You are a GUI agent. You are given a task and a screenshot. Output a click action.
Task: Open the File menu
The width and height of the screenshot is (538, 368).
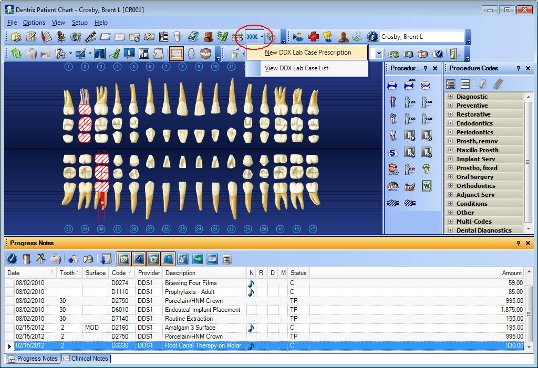click(12, 23)
